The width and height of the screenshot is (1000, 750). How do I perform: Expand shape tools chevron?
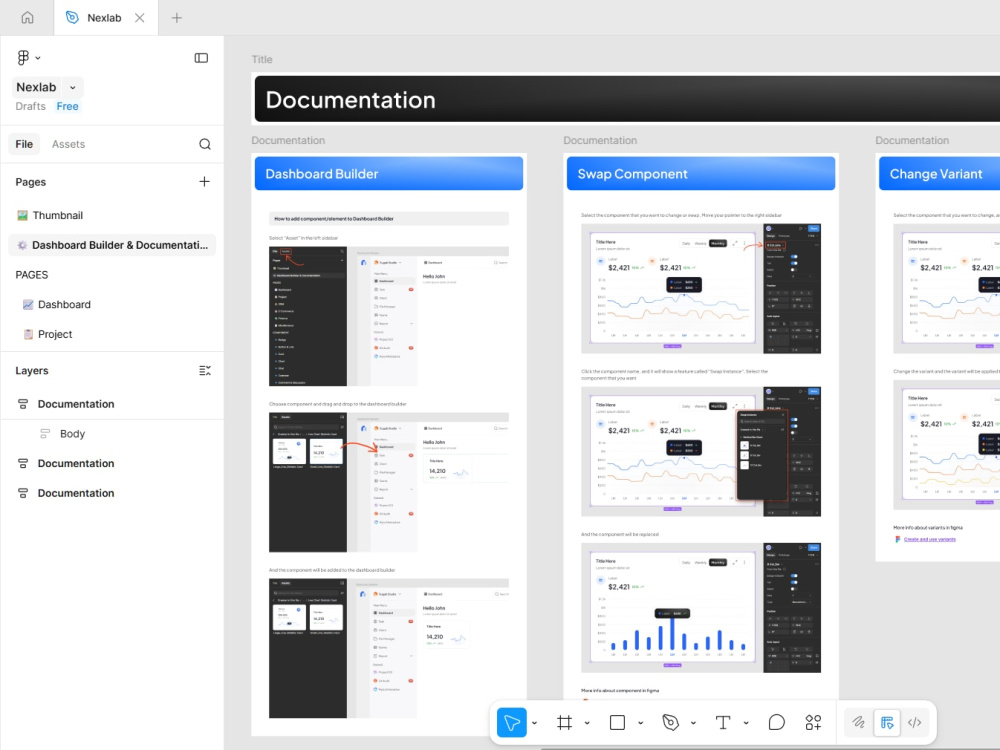(640, 723)
